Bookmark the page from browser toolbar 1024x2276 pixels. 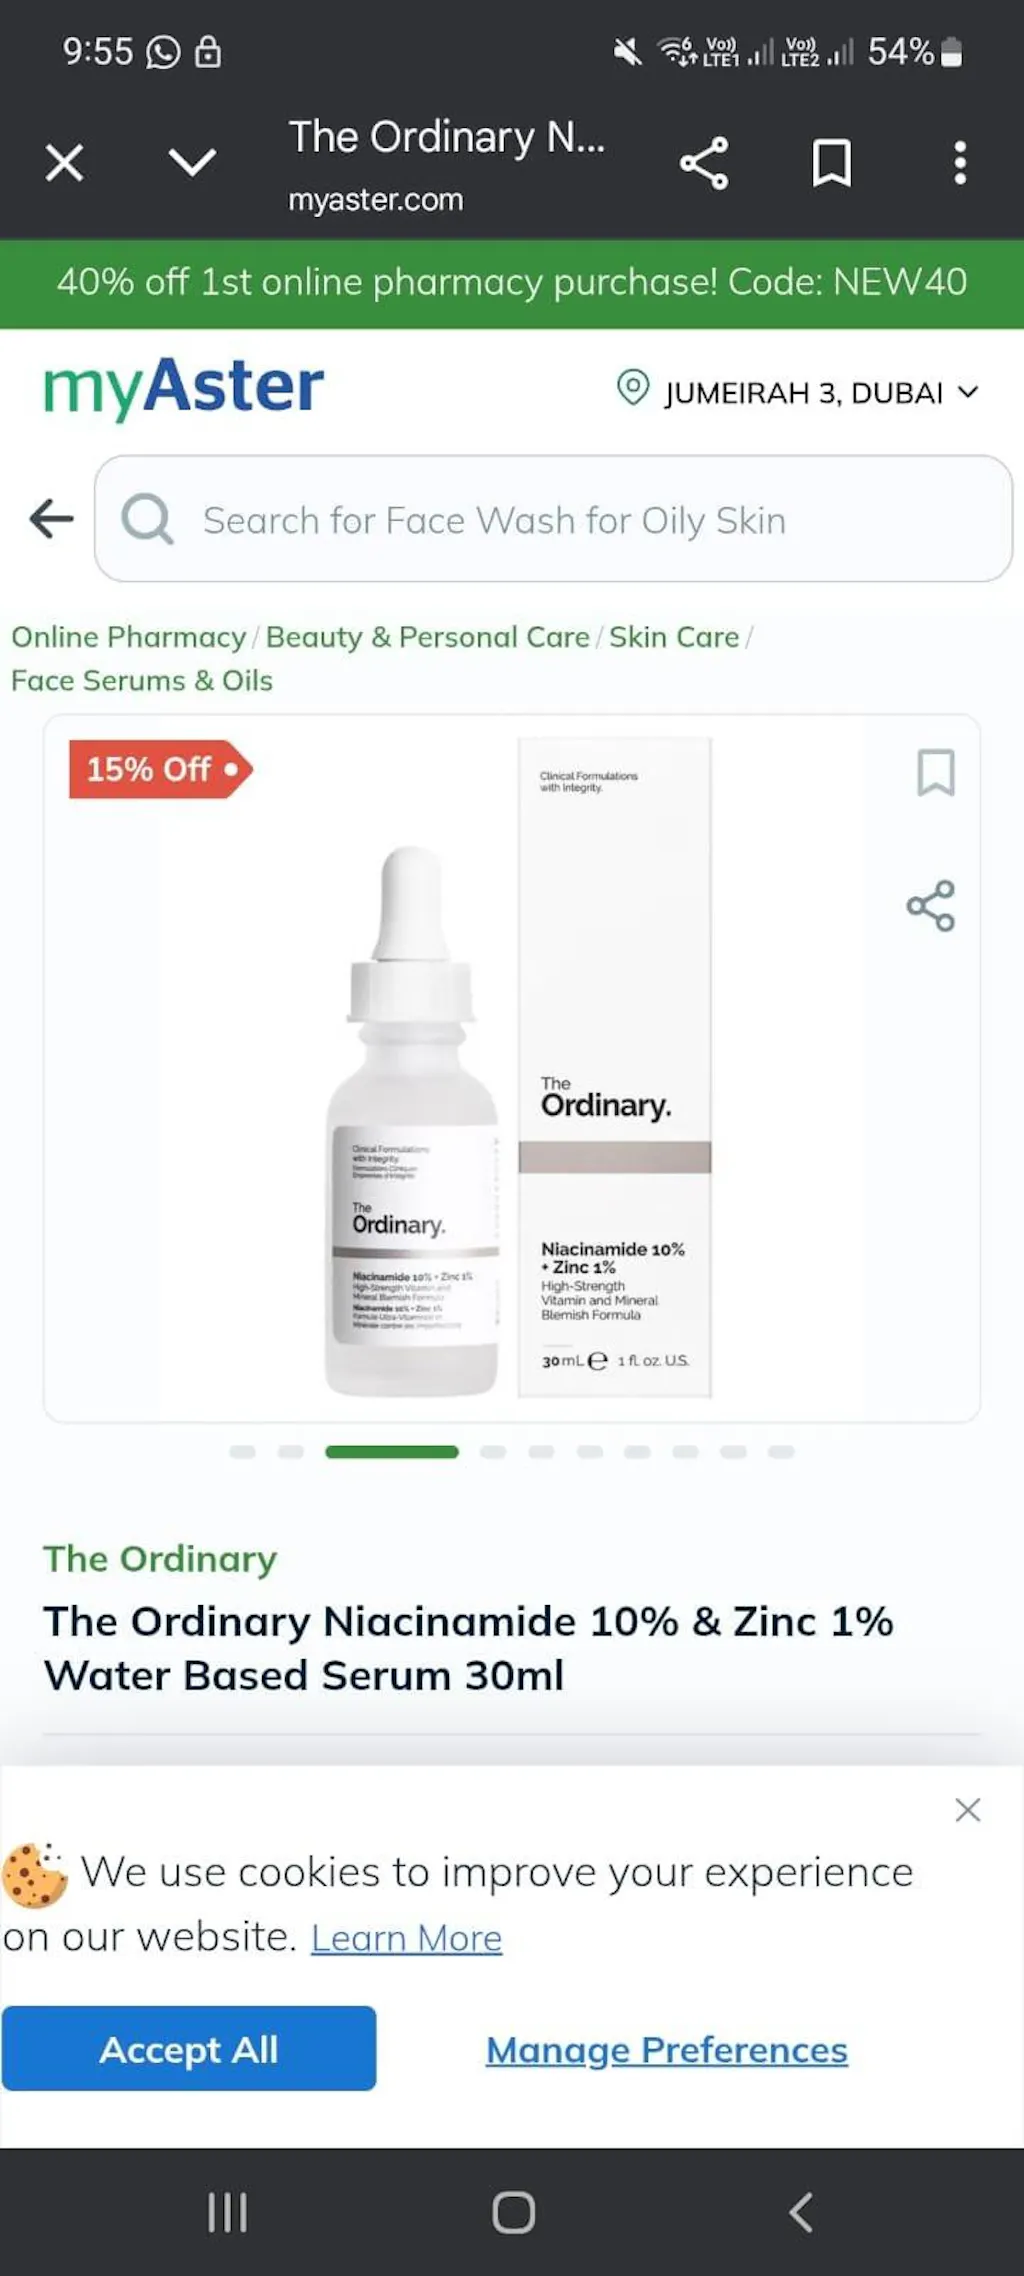(832, 163)
